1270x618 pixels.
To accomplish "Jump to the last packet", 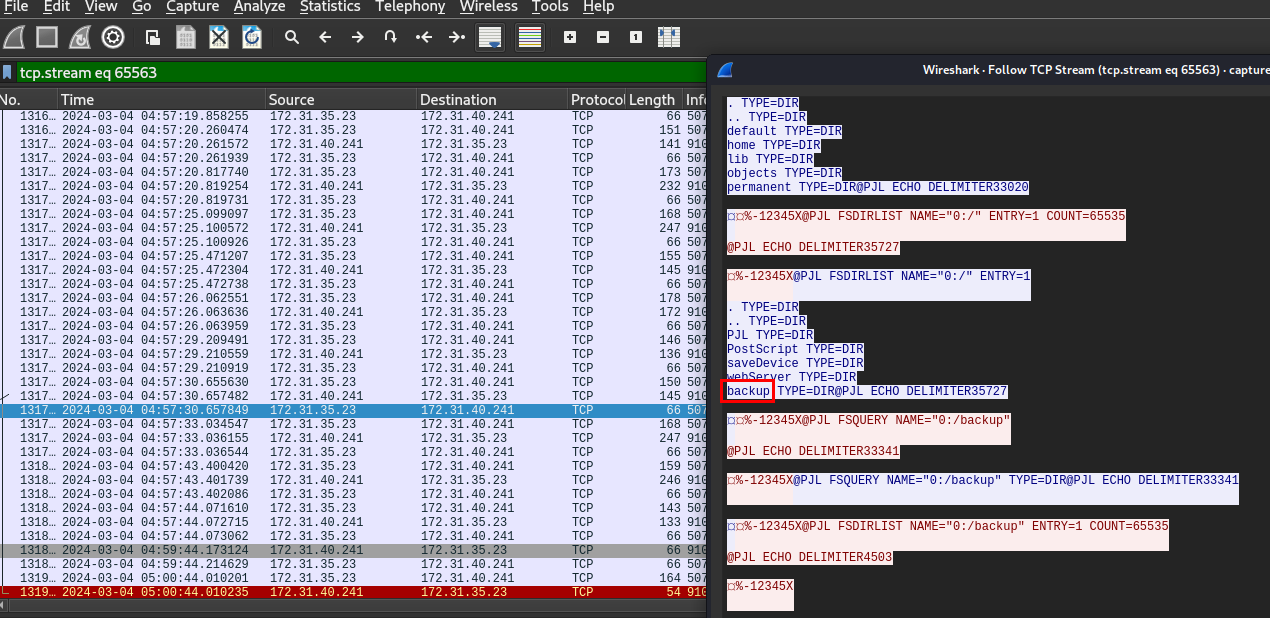I will tap(457, 37).
